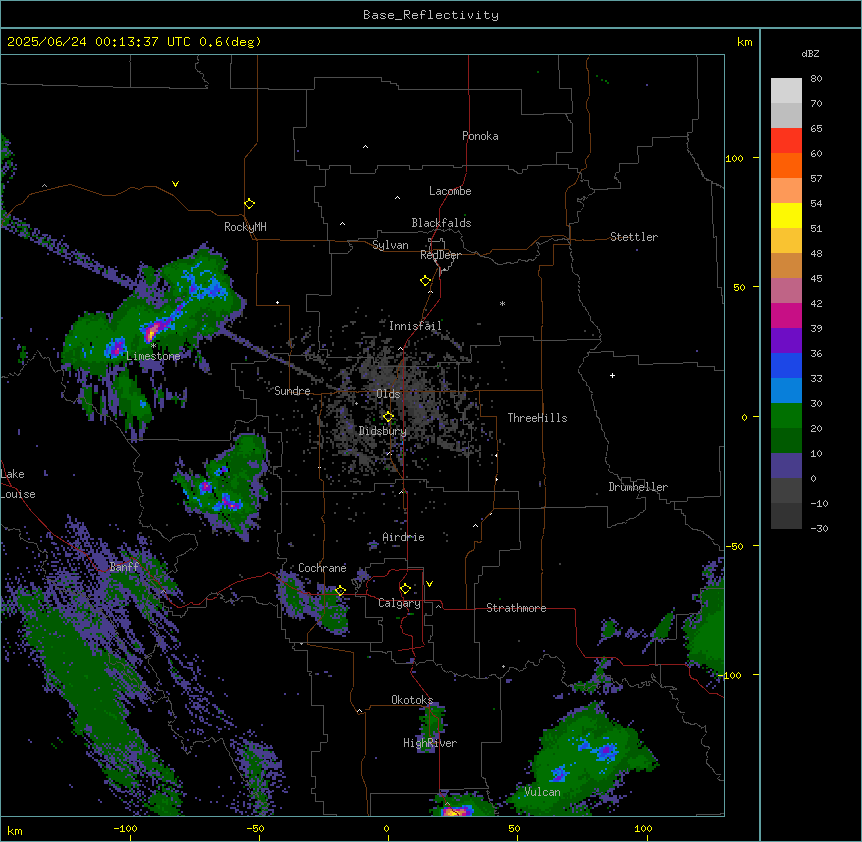
Task: Pick the purple 36-39 dBZ legend swatch
Action: click(786, 341)
